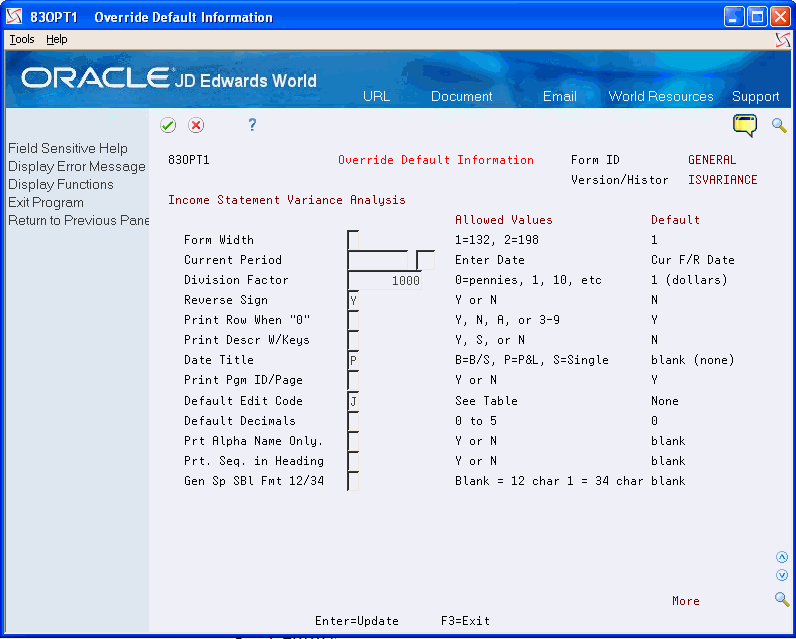Click the magnifier icon beside More

coord(782,599)
